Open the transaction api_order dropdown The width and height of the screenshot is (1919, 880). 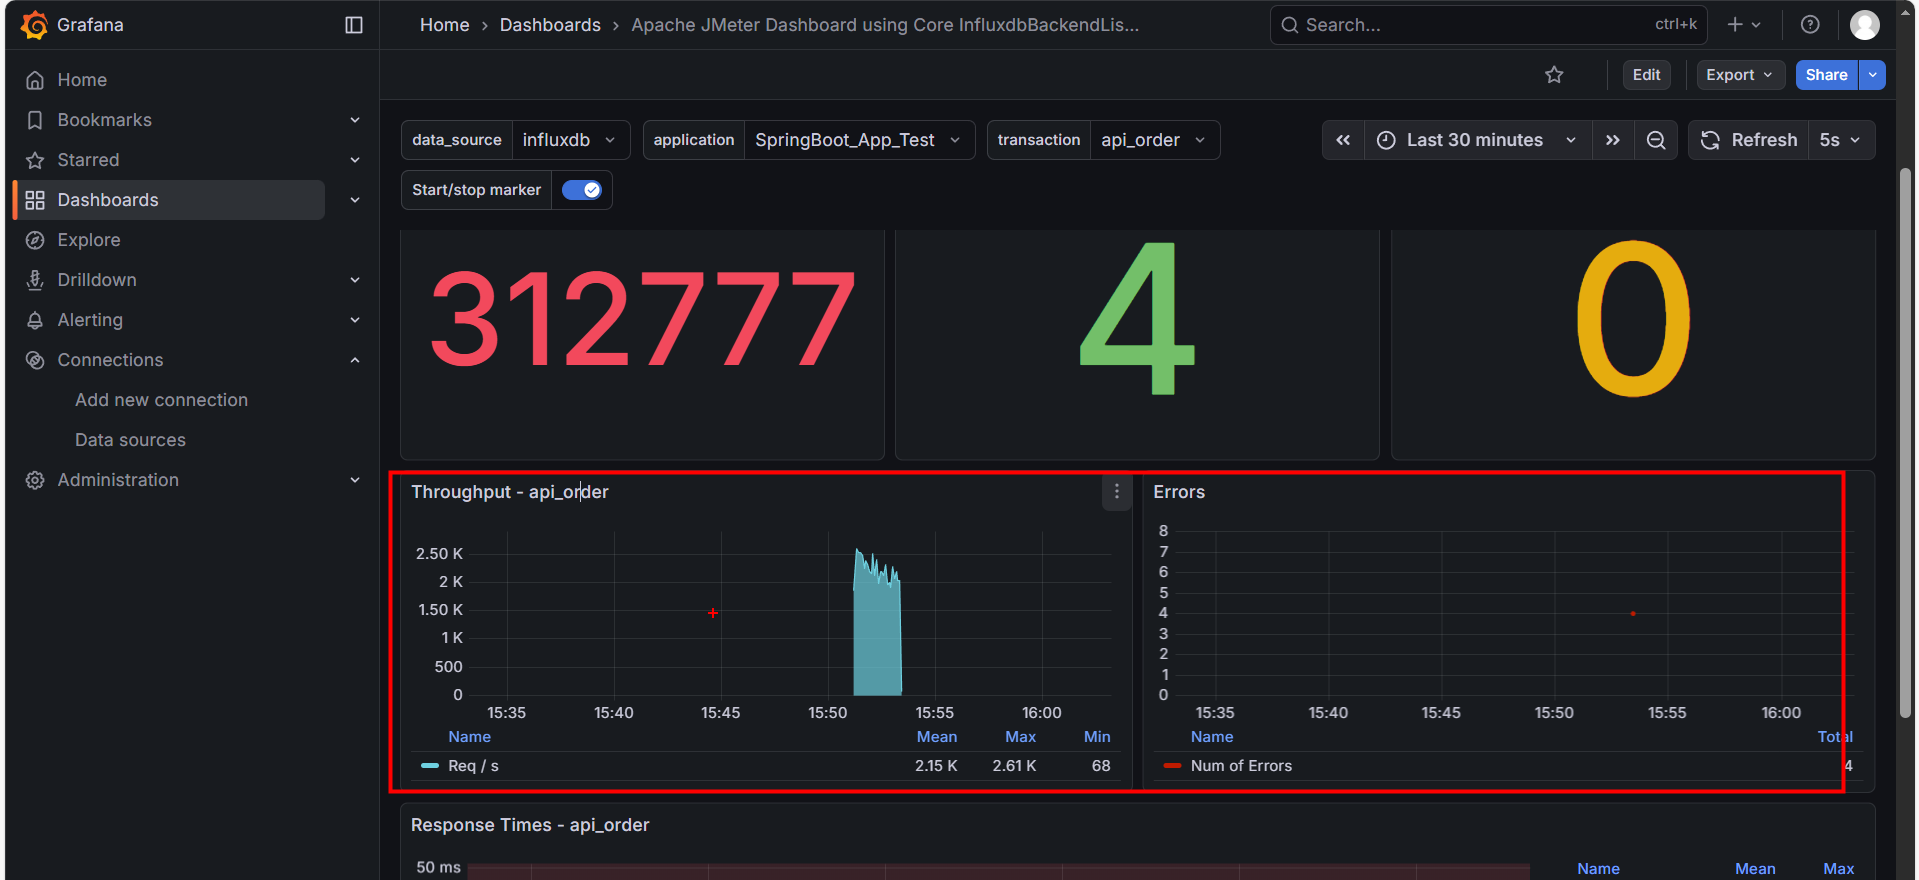(1153, 140)
